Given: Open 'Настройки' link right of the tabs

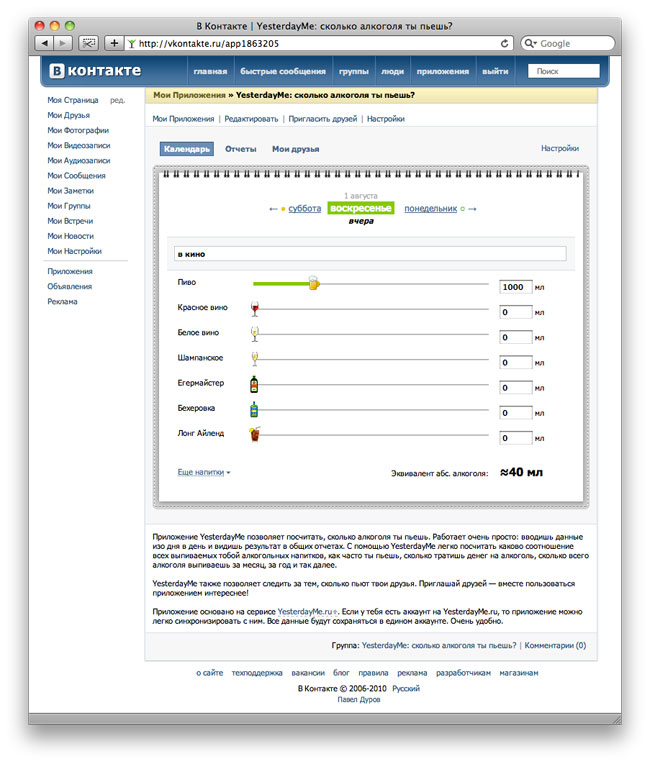Looking at the screenshot, I should (560, 148).
